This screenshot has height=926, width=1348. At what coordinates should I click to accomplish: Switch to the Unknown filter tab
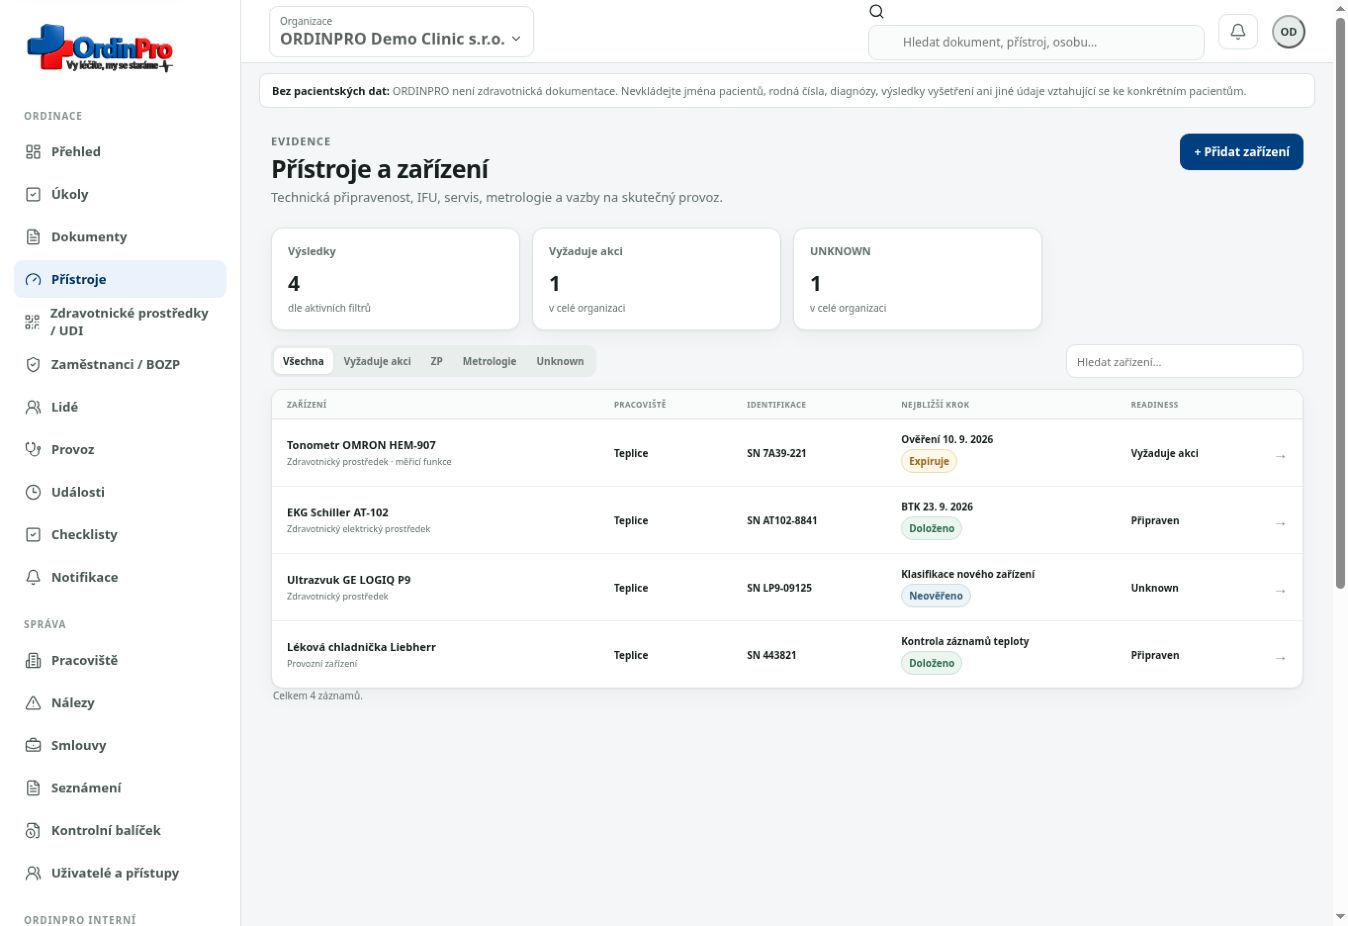(560, 361)
